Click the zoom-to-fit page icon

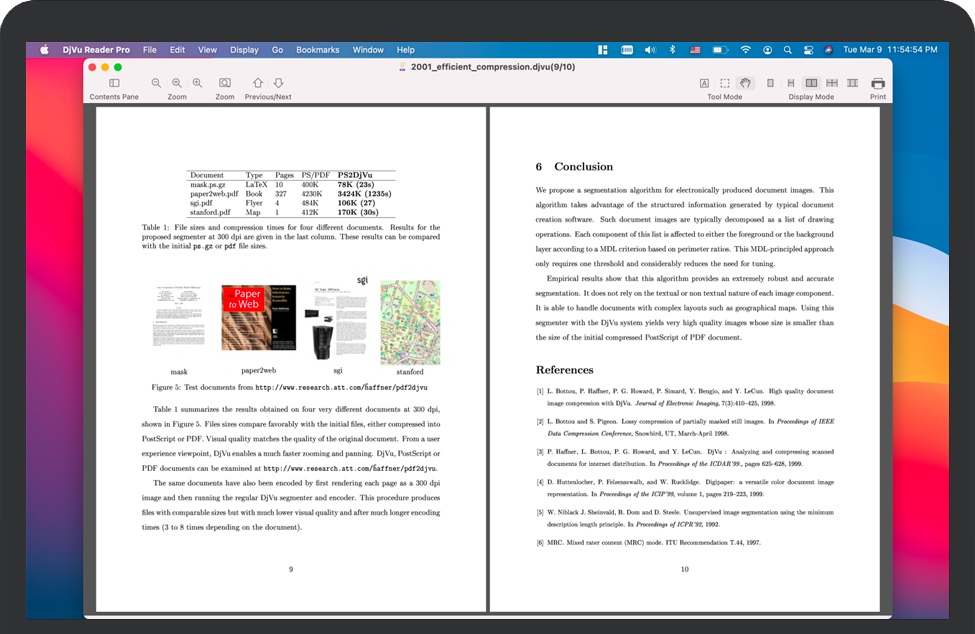(x=225, y=83)
